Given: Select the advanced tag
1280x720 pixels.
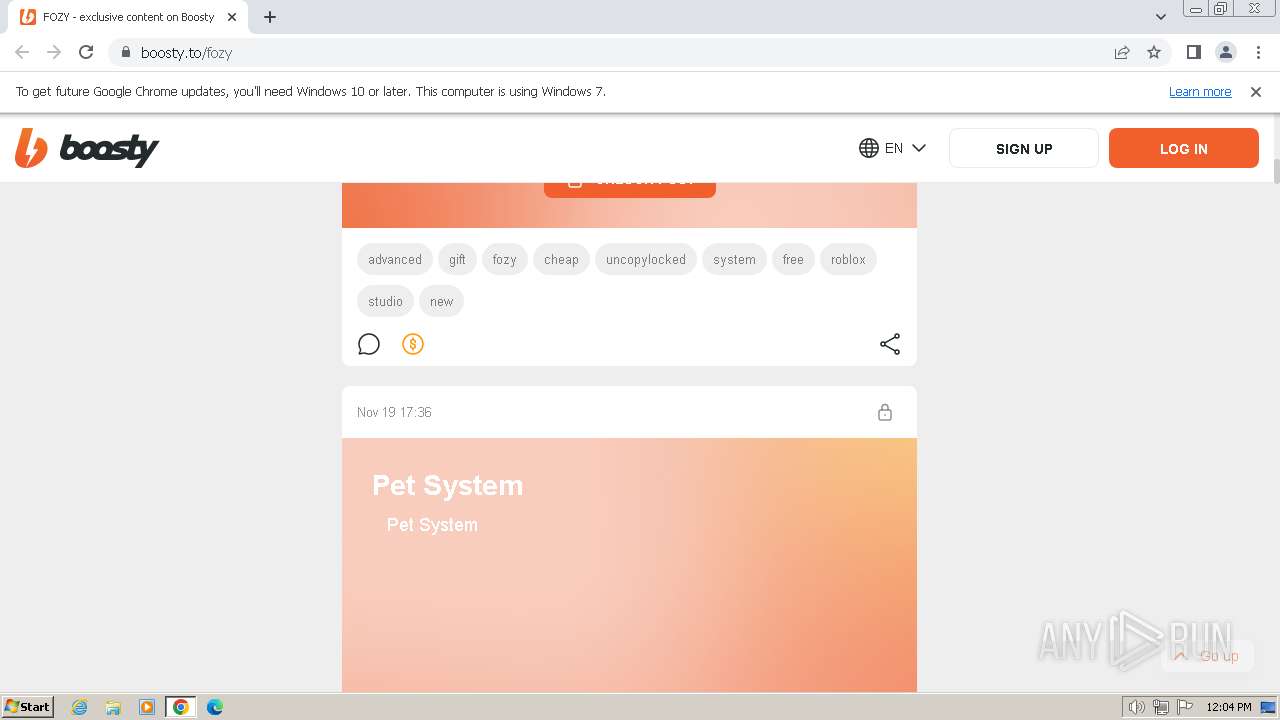Looking at the screenshot, I should click(395, 259).
